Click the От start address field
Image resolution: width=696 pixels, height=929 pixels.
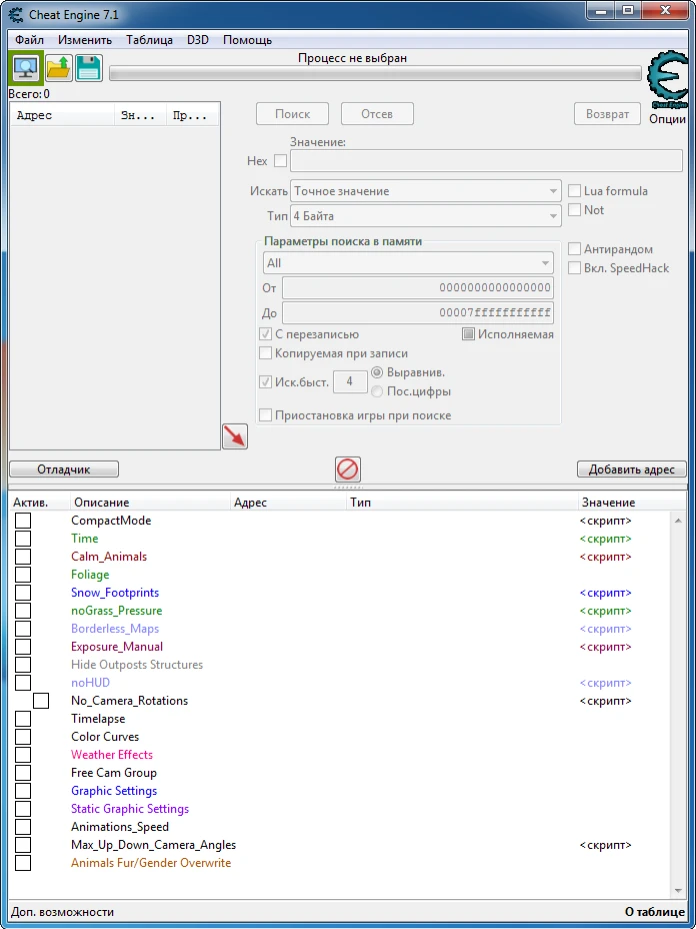[x=418, y=287]
